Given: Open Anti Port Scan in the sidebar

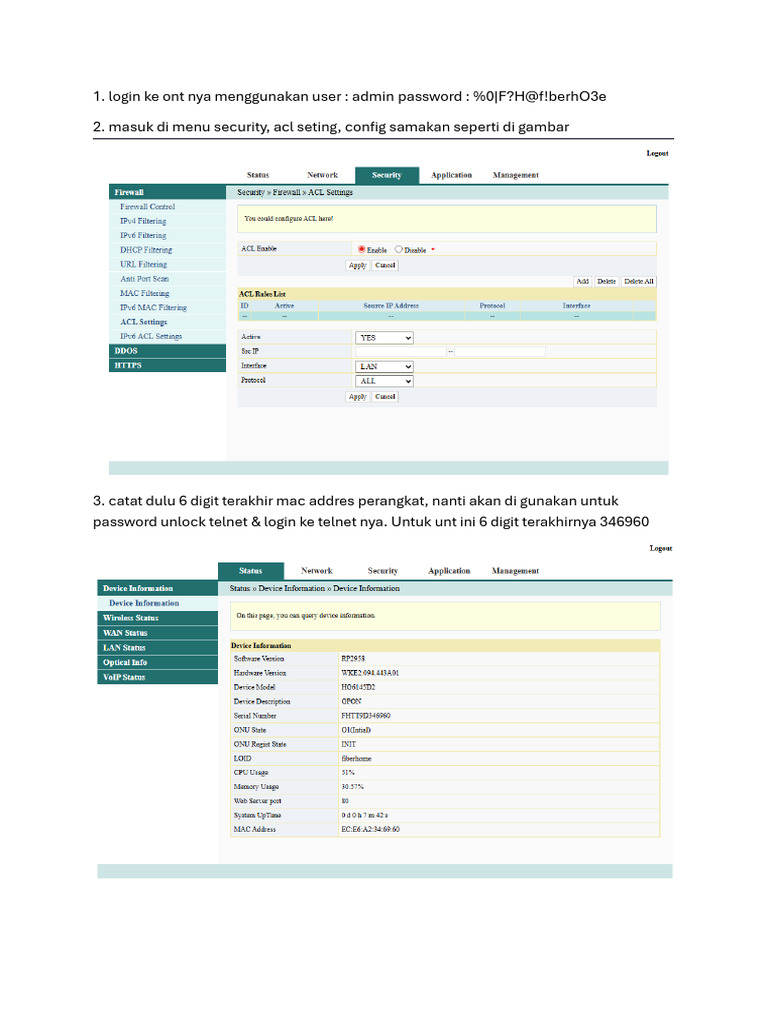Looking at the screenshot, I should [x=144, y=279].
